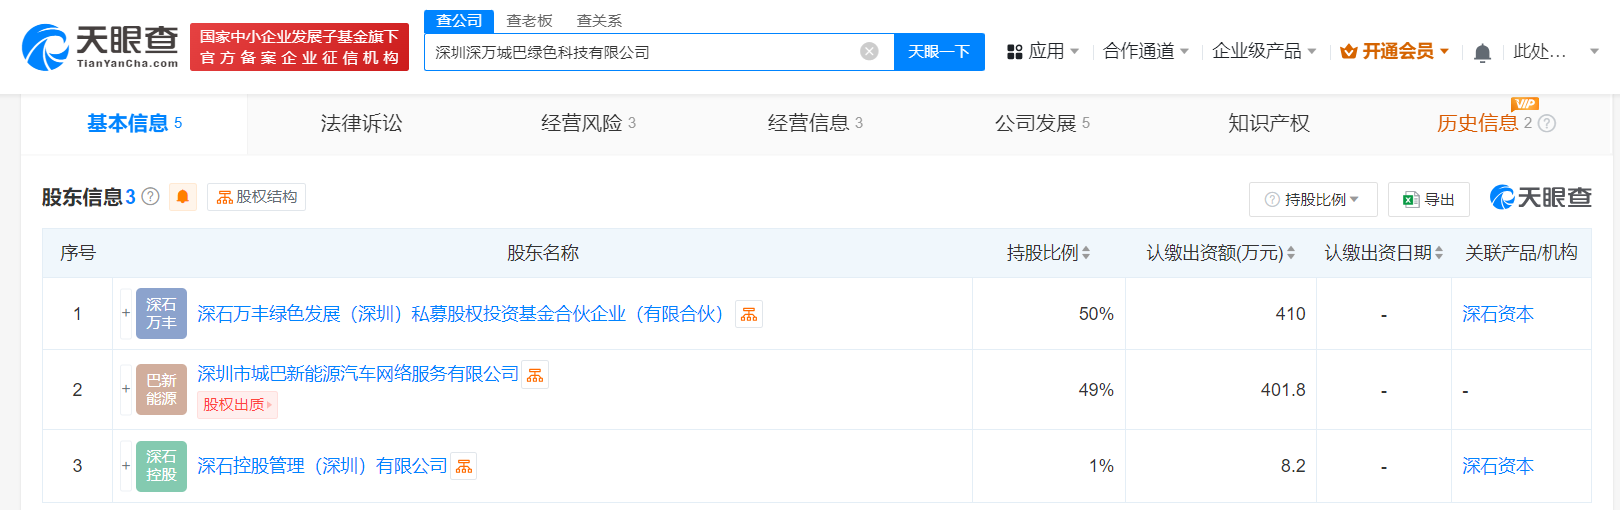Clear the search box with X icon
This screenshot has height=510, width=1620.
869,51
